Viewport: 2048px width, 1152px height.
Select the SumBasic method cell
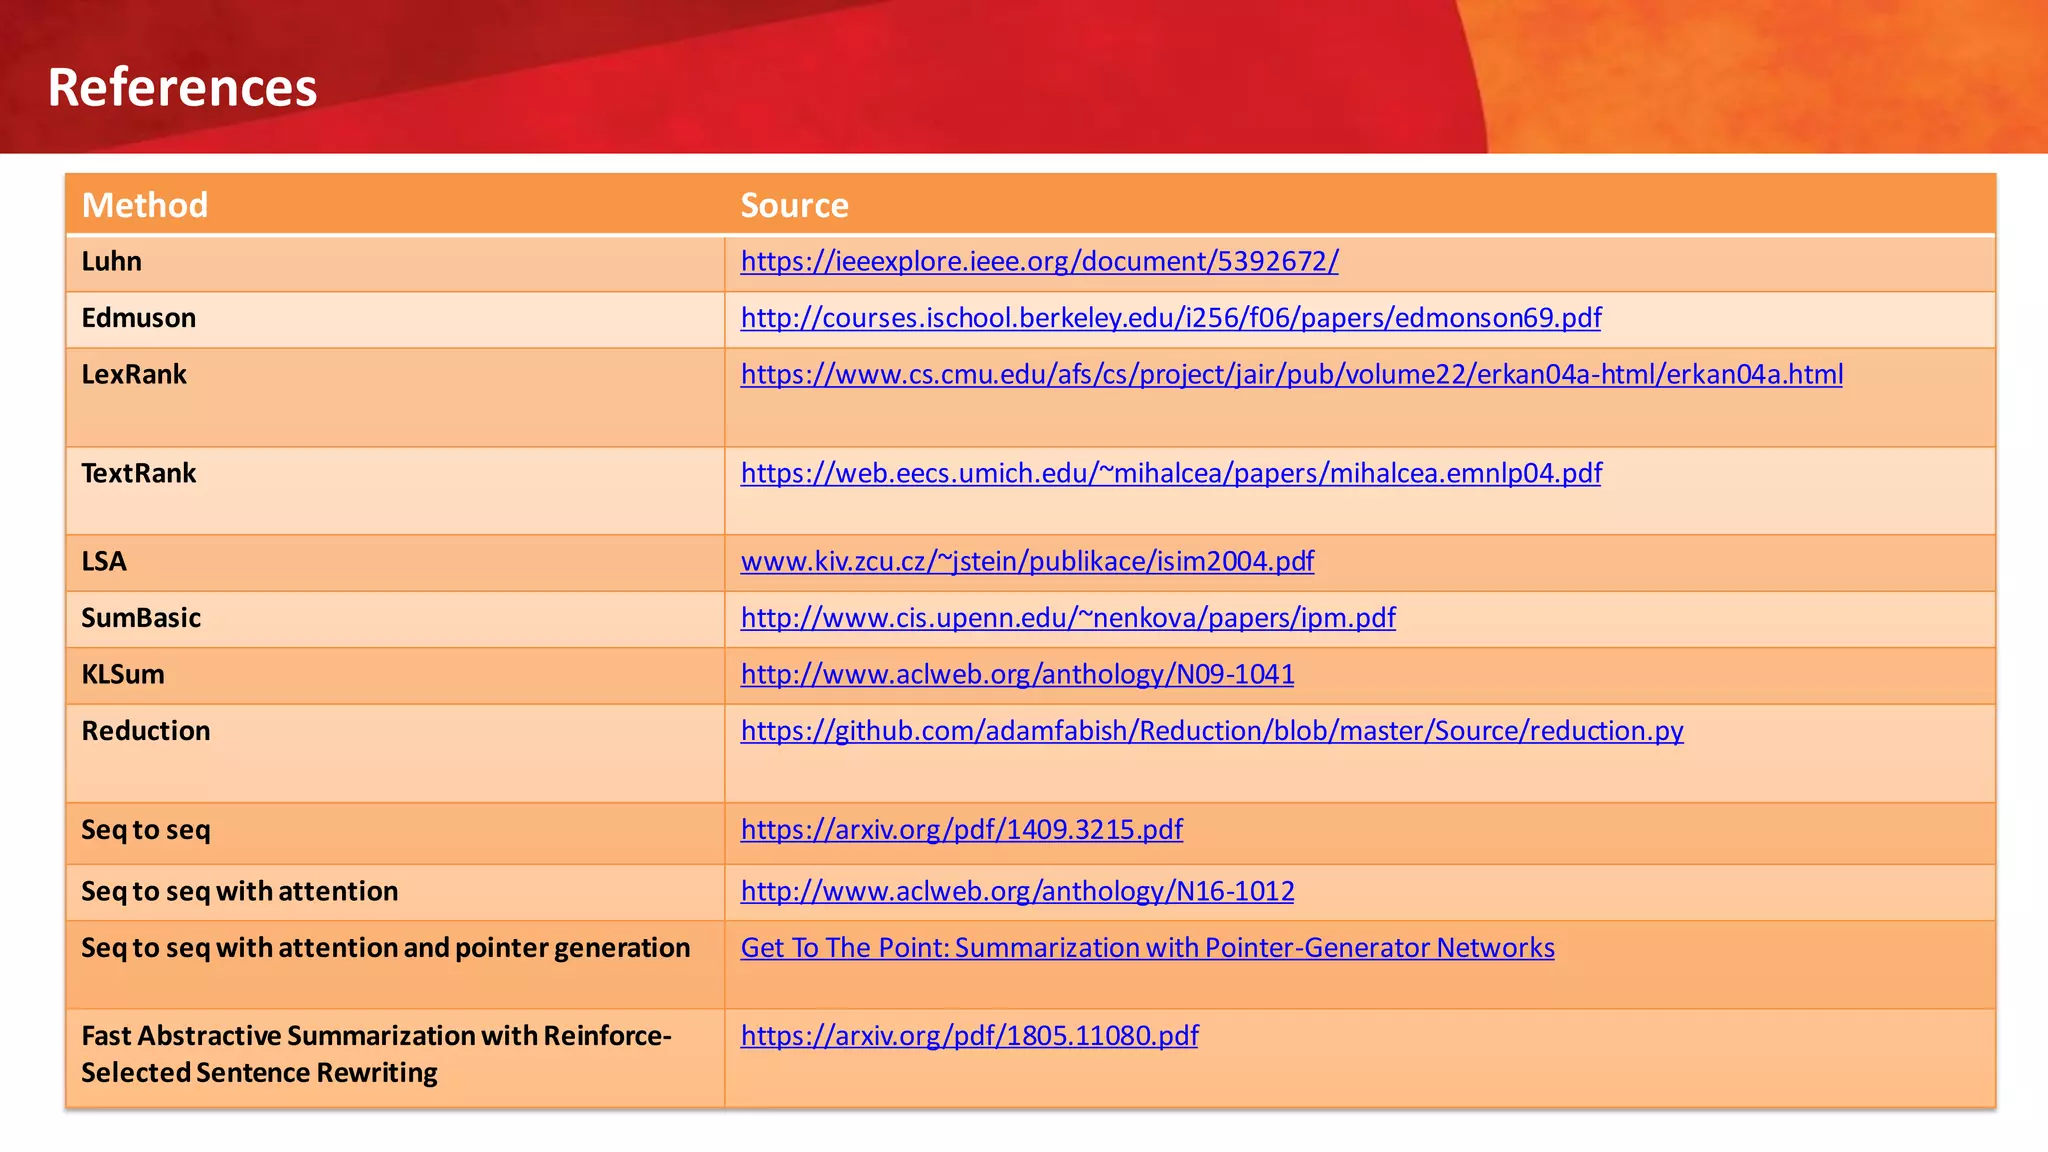tap(395, 620)
